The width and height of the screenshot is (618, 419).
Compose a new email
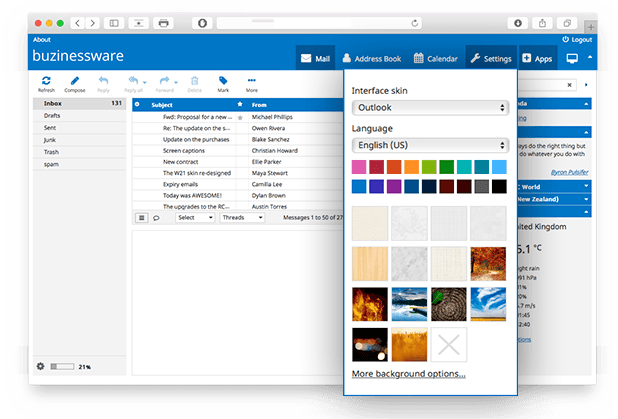76,81
